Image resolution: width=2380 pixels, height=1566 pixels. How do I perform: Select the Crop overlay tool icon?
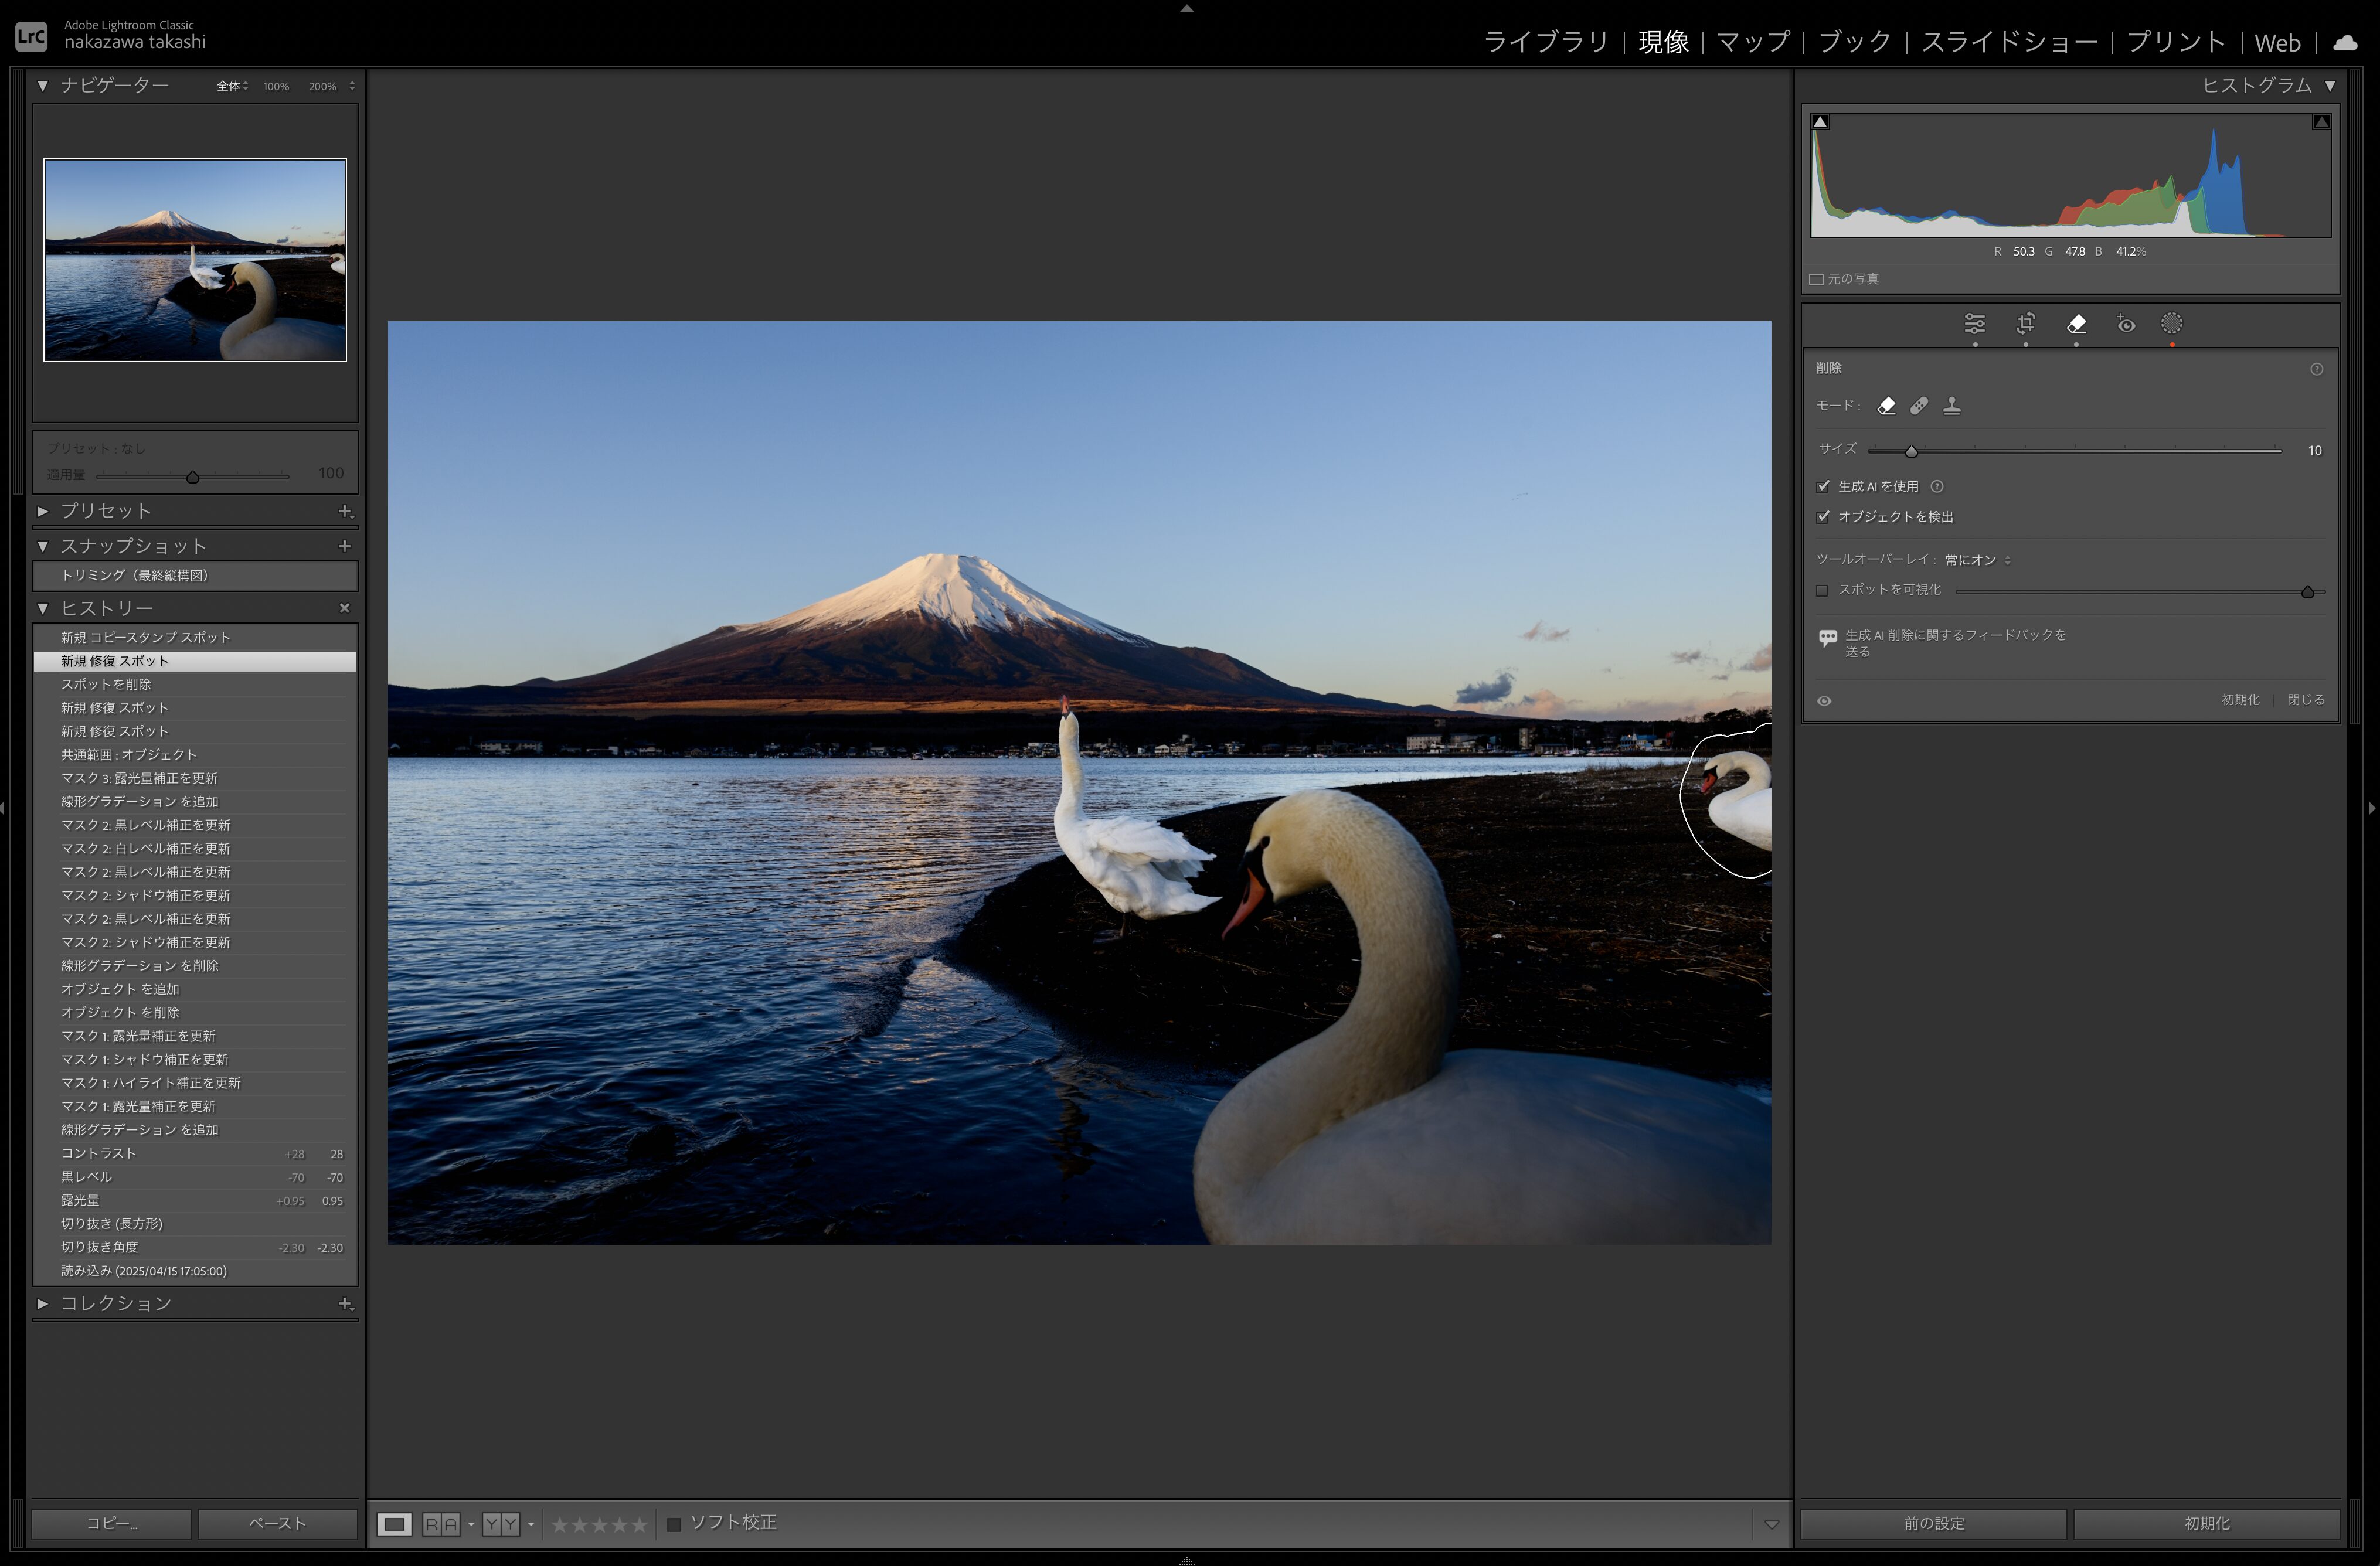[x=2025, y=324]
